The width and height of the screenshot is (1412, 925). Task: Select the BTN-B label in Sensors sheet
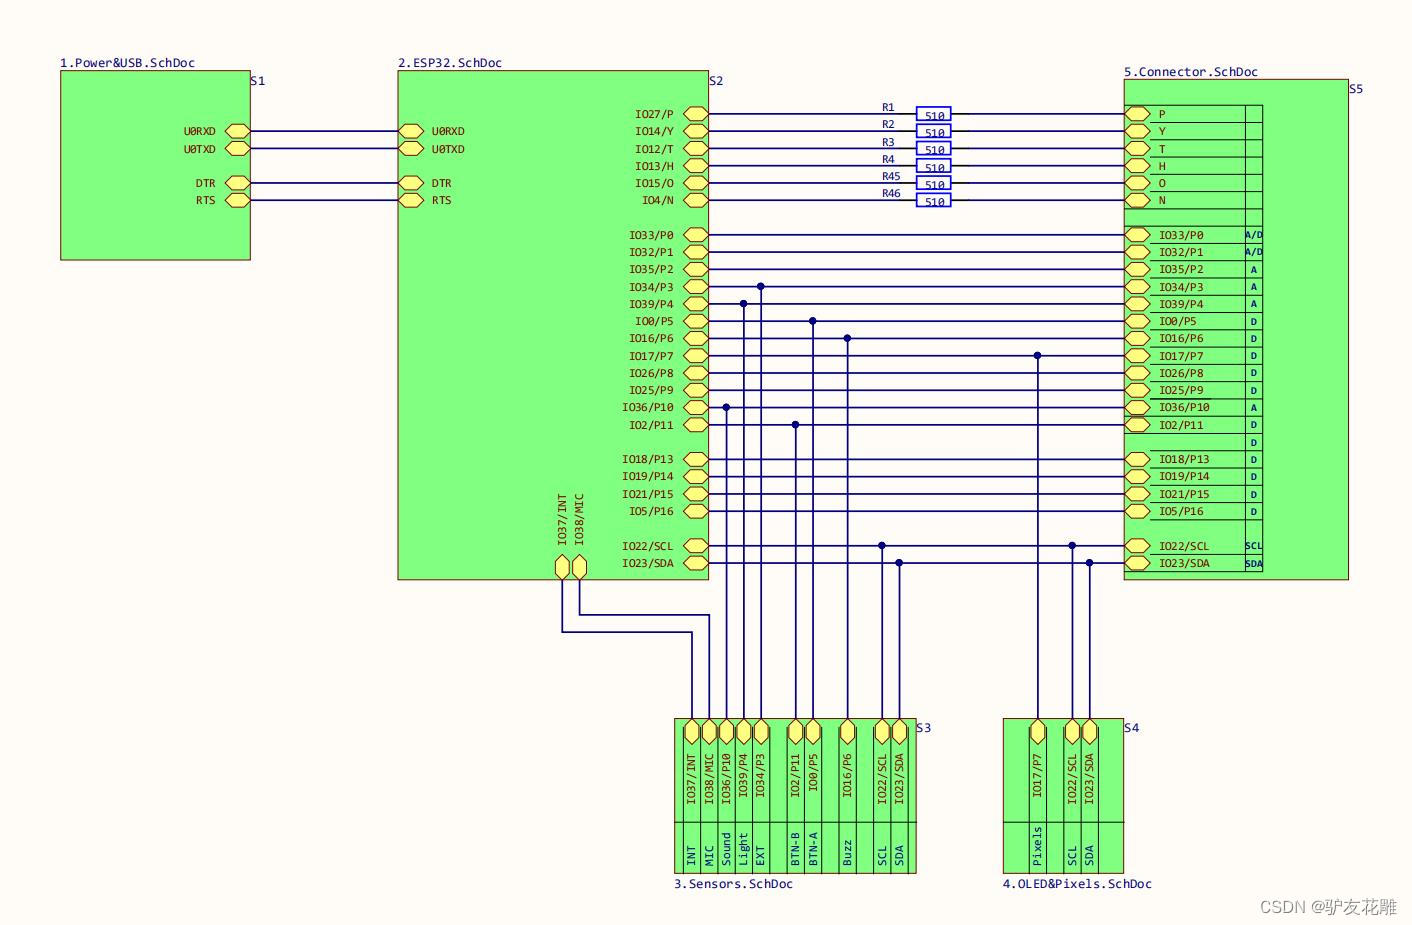click(x=796, y=849)
